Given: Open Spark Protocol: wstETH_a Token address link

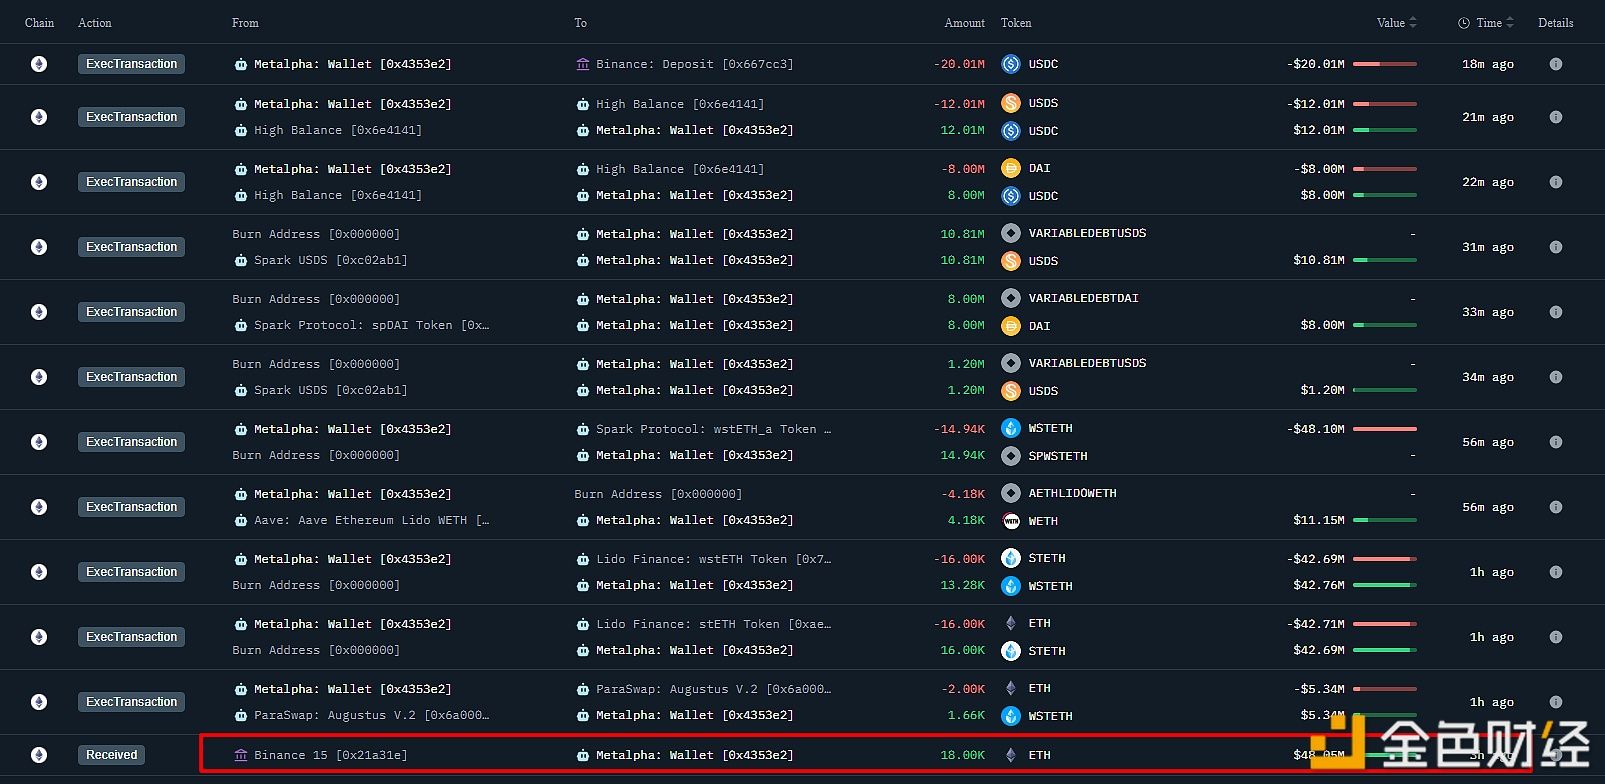Looking at the screenshot, I should (713, 429).
